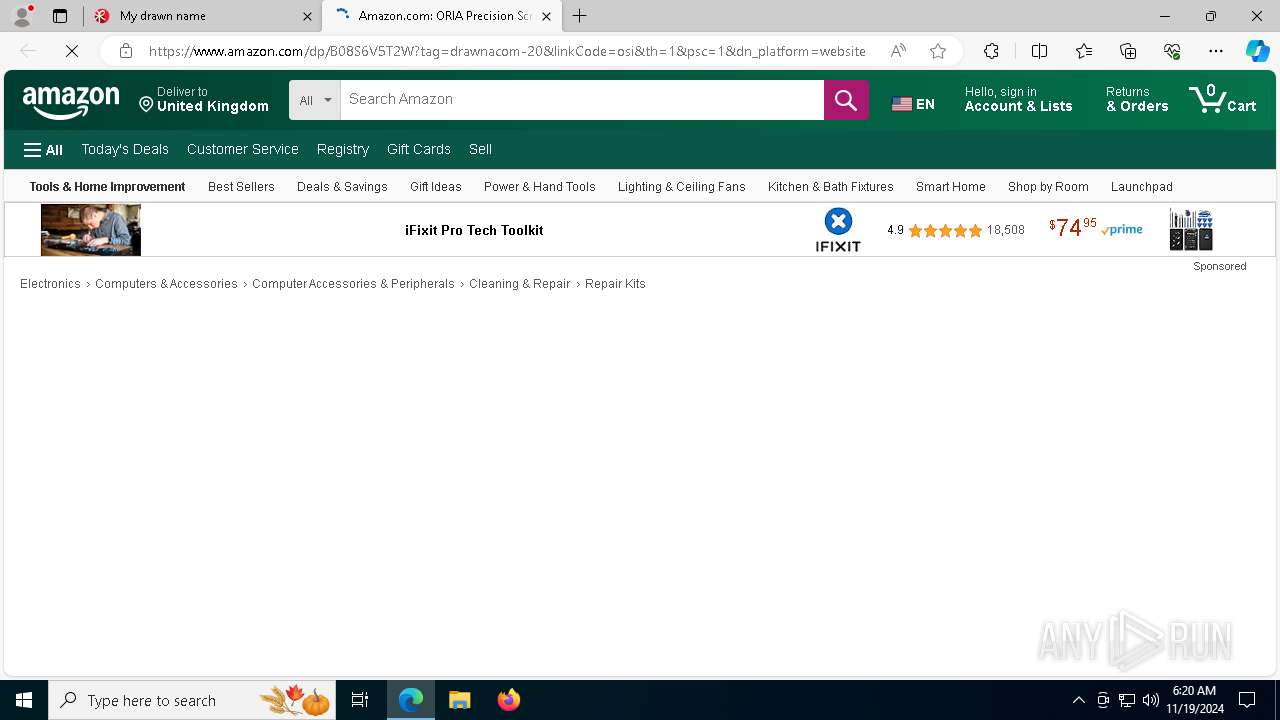Click Computers & Accessories breadcrumb
Screen dimensions: 1280x720
pos(166,284)
